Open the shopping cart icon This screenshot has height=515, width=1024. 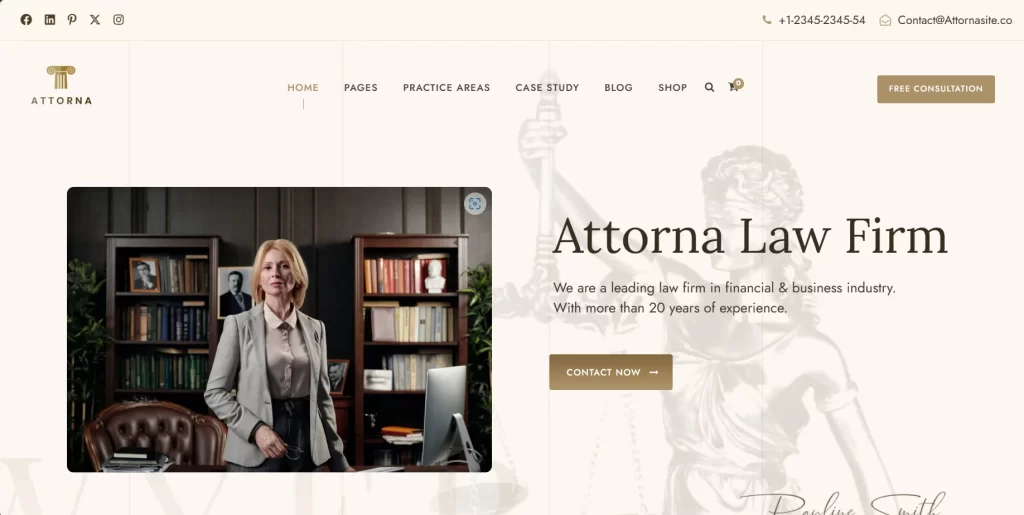click(x=734, y=86)
